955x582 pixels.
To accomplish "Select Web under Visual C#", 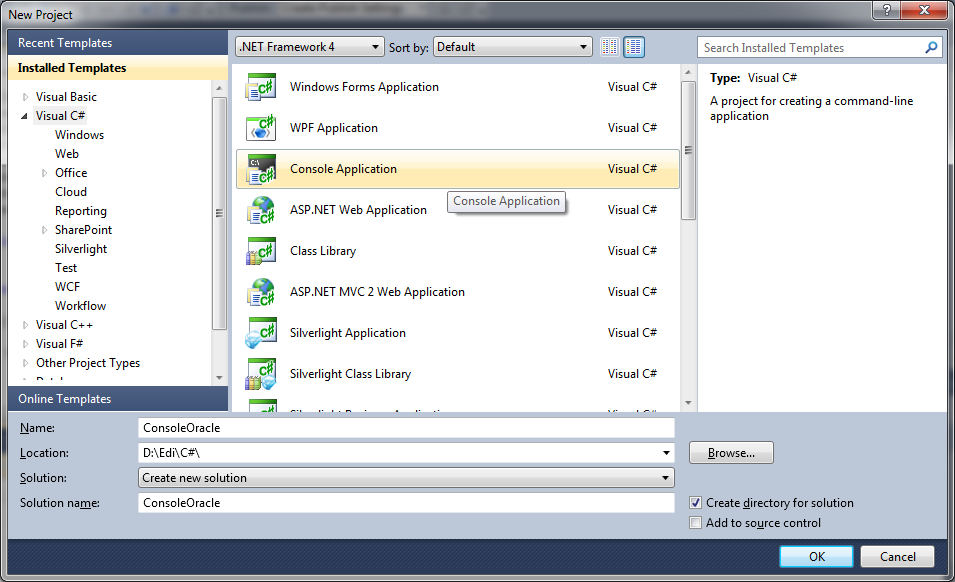I will [66, 154].
